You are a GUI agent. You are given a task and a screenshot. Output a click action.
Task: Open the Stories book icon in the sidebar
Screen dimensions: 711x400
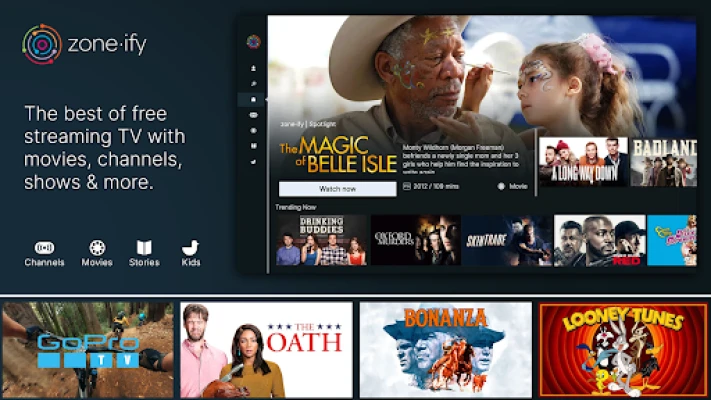[253, 146]
